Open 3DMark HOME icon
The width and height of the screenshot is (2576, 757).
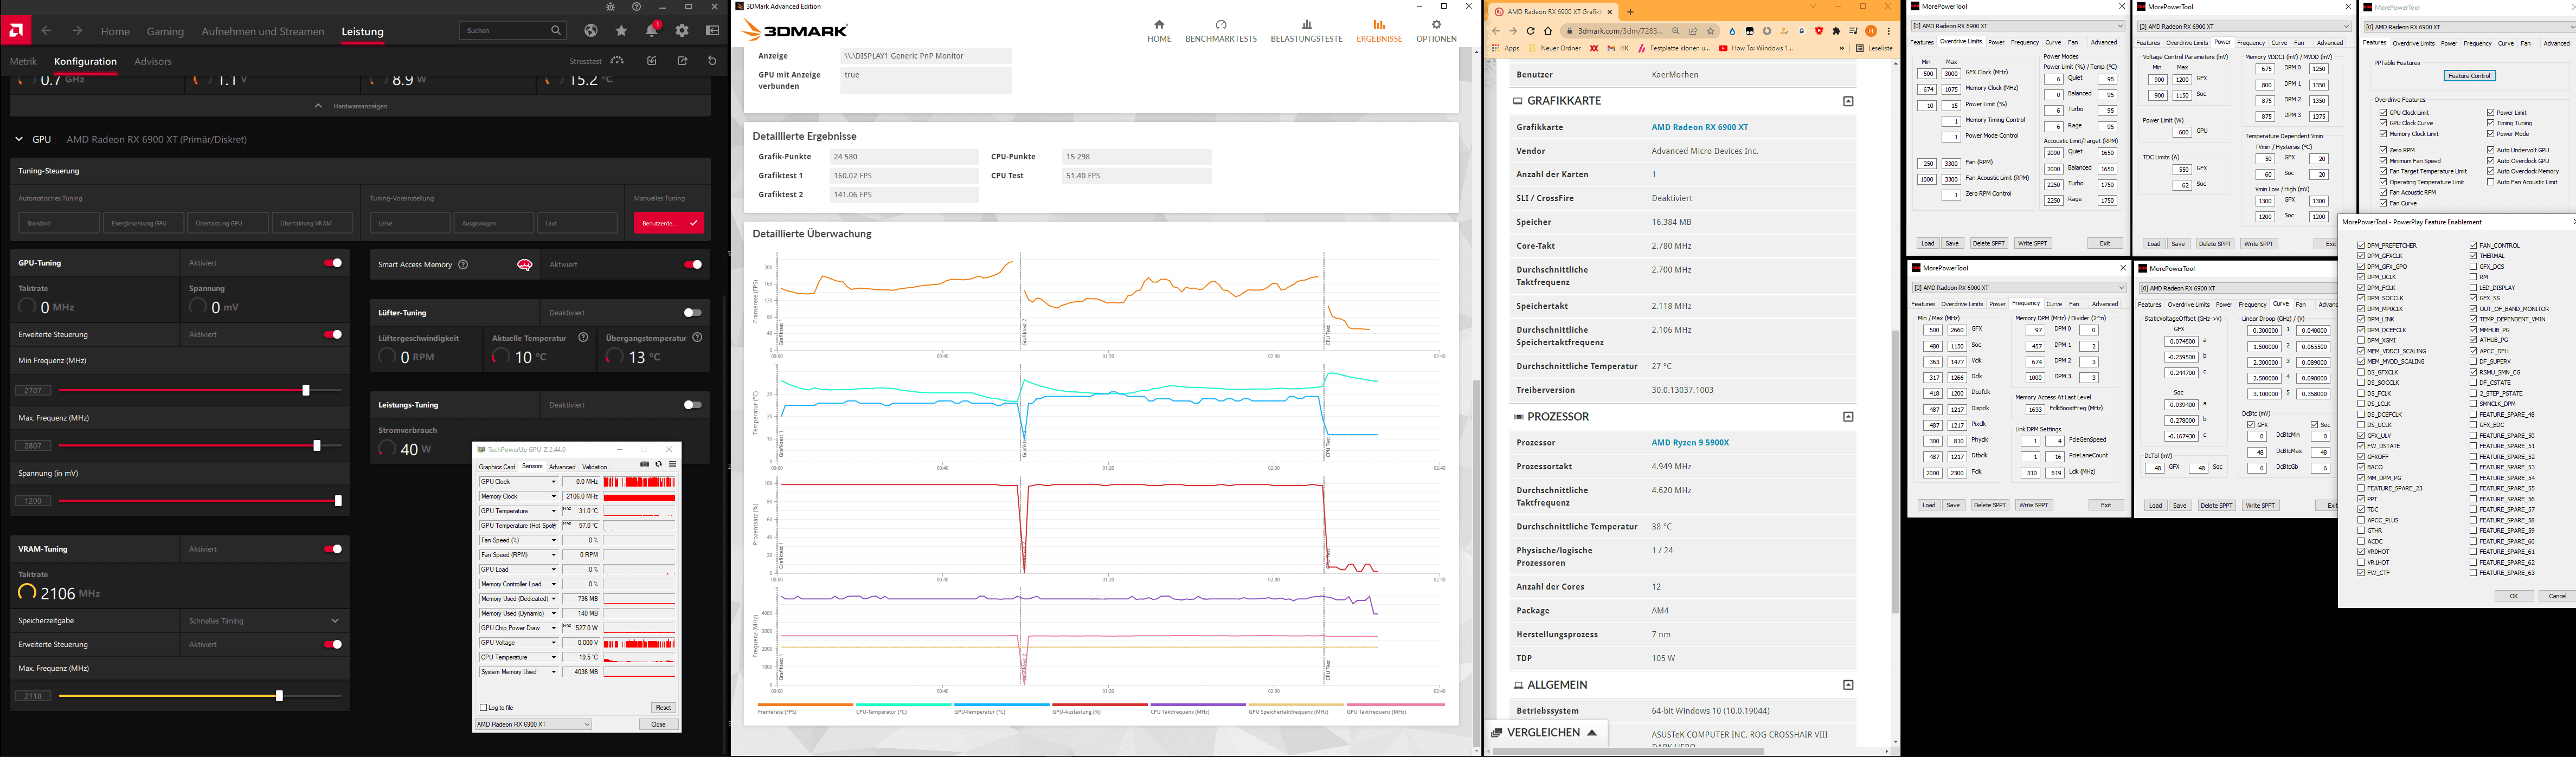(x=1159, y=25)
